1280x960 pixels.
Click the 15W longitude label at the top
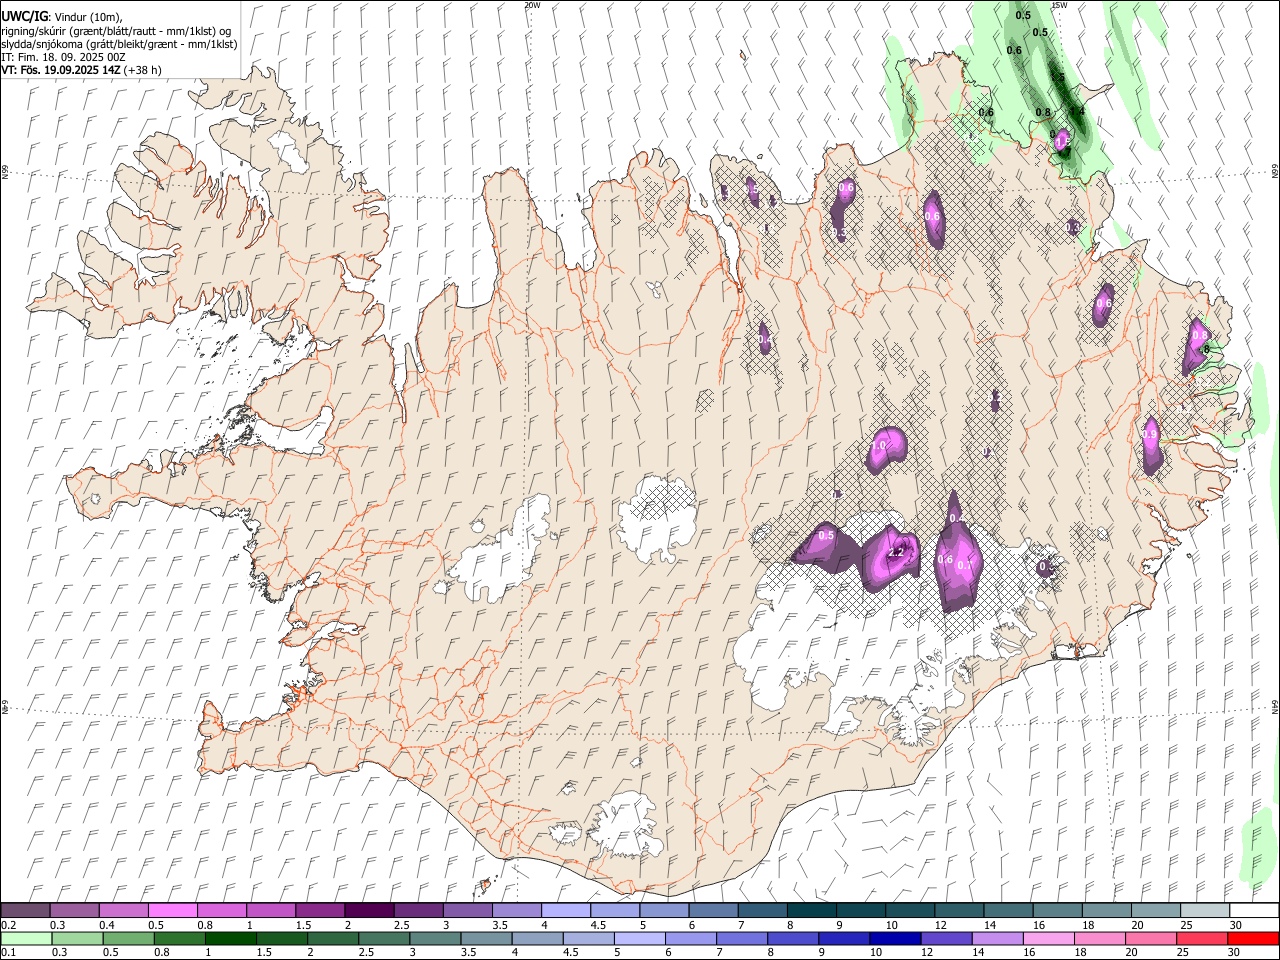(1060, 5)
